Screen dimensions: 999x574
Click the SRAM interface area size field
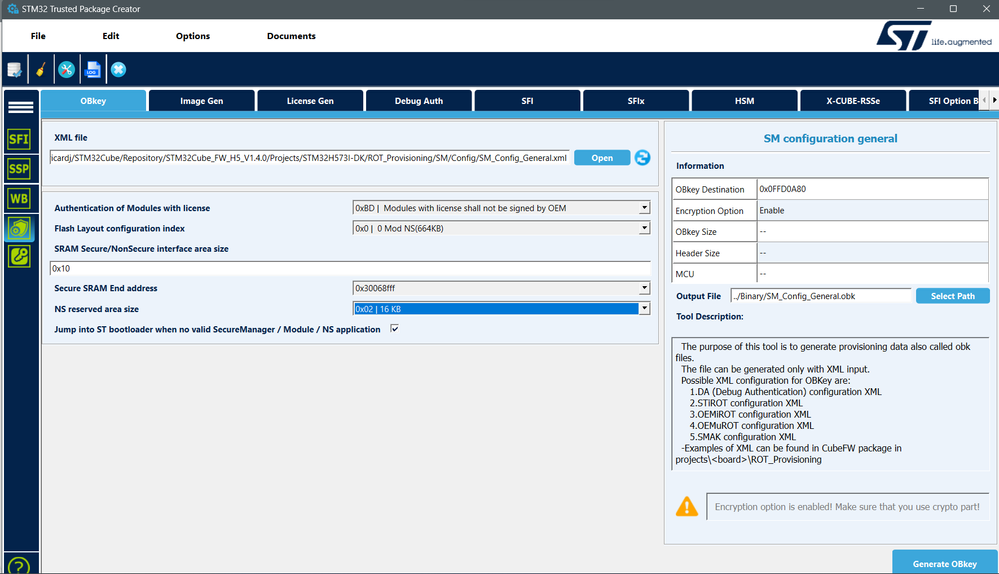pos(350,268)
